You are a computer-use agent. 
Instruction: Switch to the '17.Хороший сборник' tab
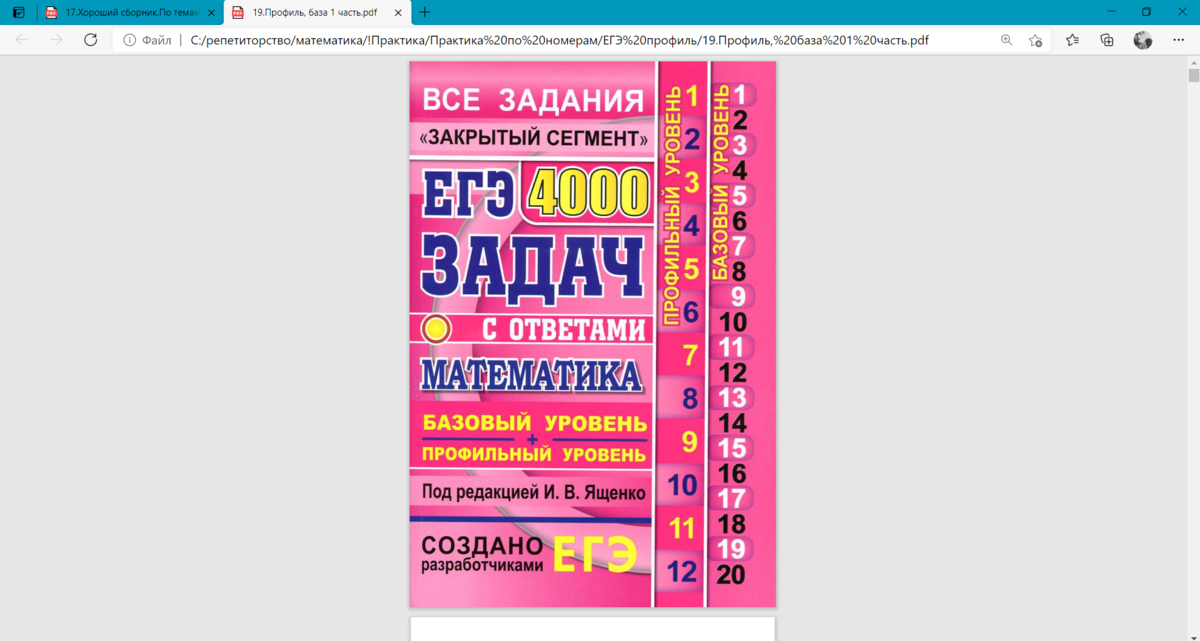130,13
